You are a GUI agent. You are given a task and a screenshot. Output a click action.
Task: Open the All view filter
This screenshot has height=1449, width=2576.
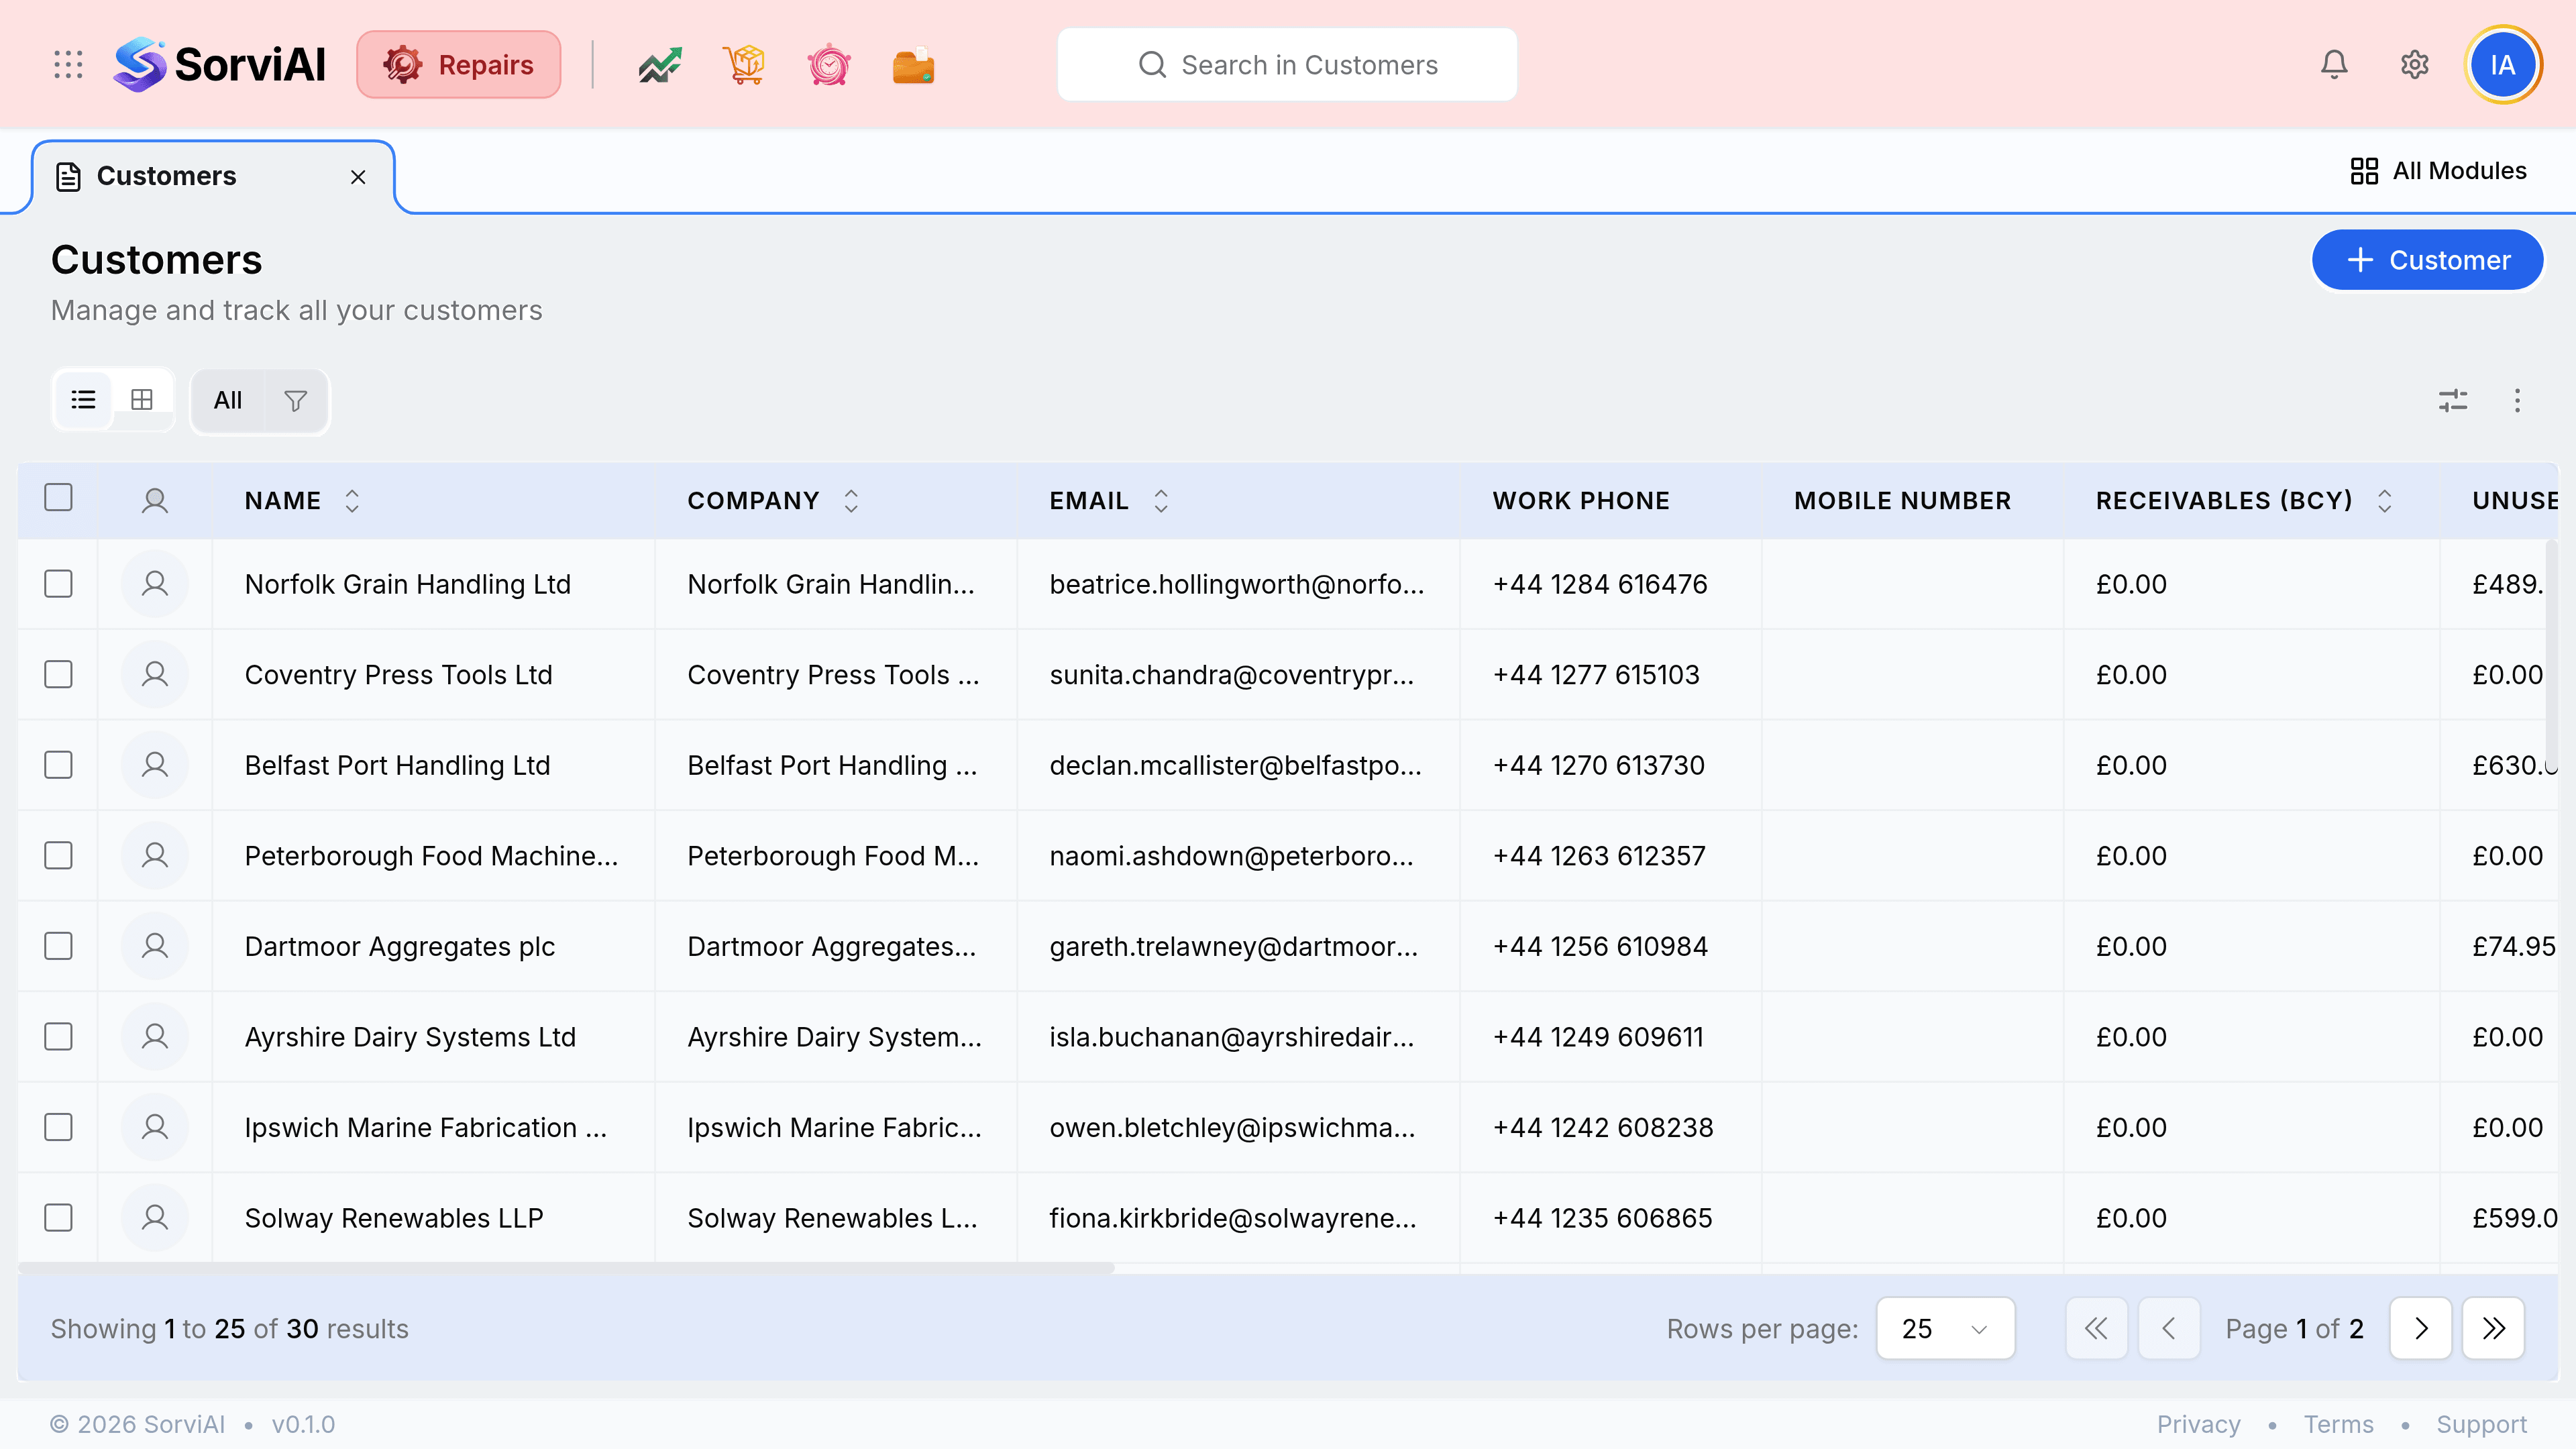pyautogui.click(x=228, y=401)
